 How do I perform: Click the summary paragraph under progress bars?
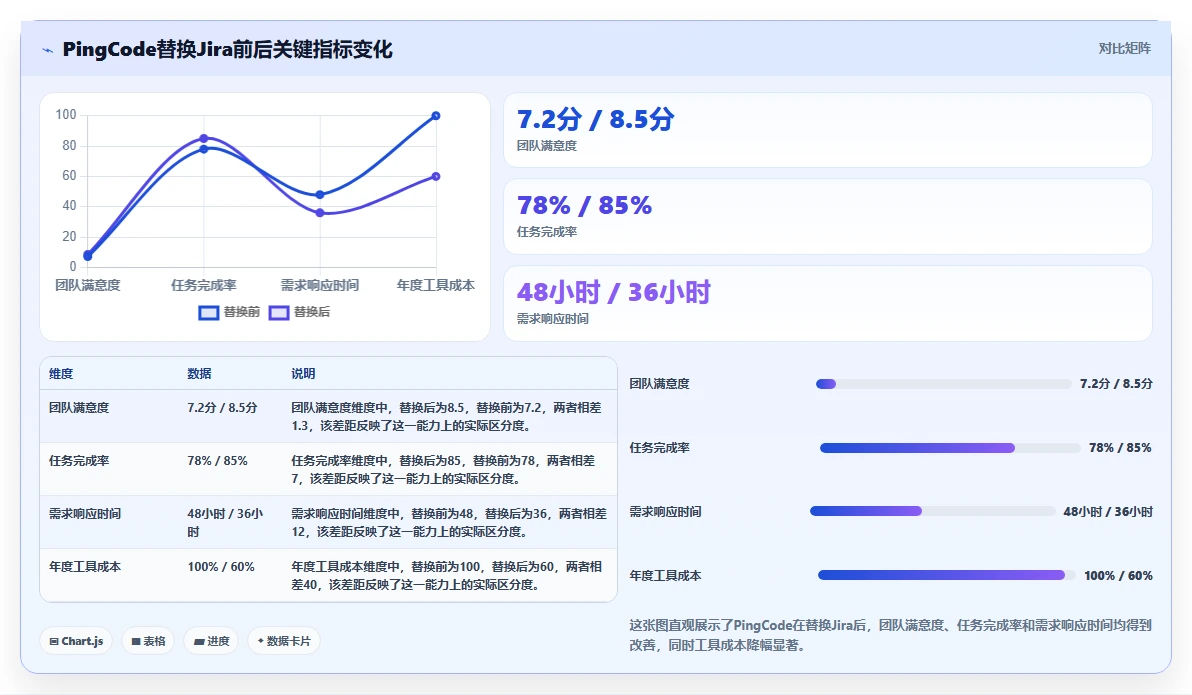[890, 635]
